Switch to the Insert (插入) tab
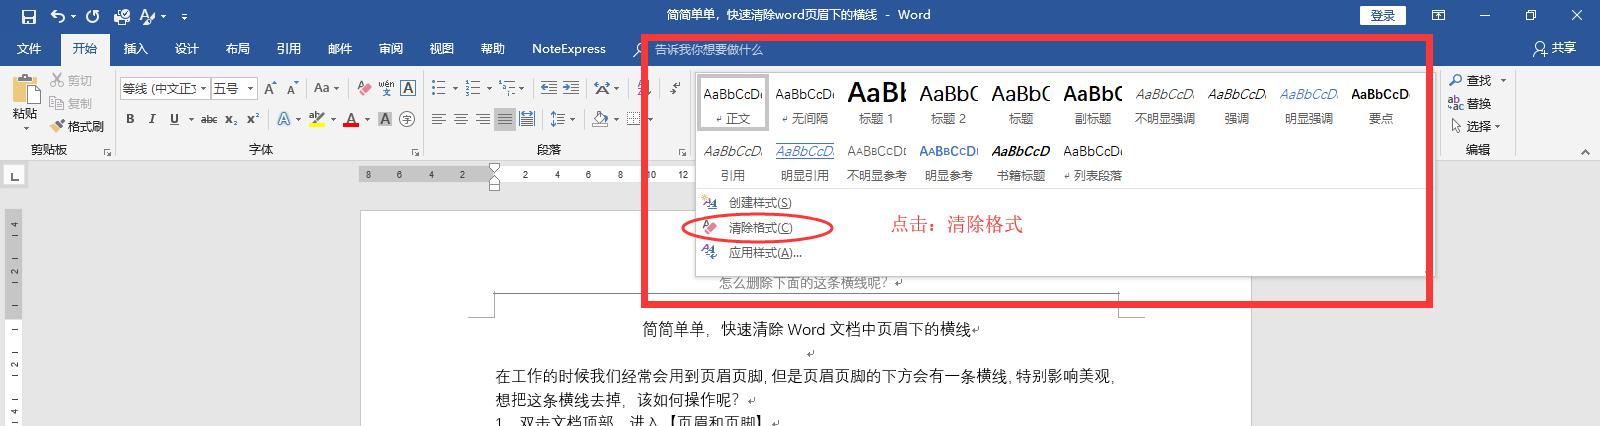 click(x=135, y=48)
